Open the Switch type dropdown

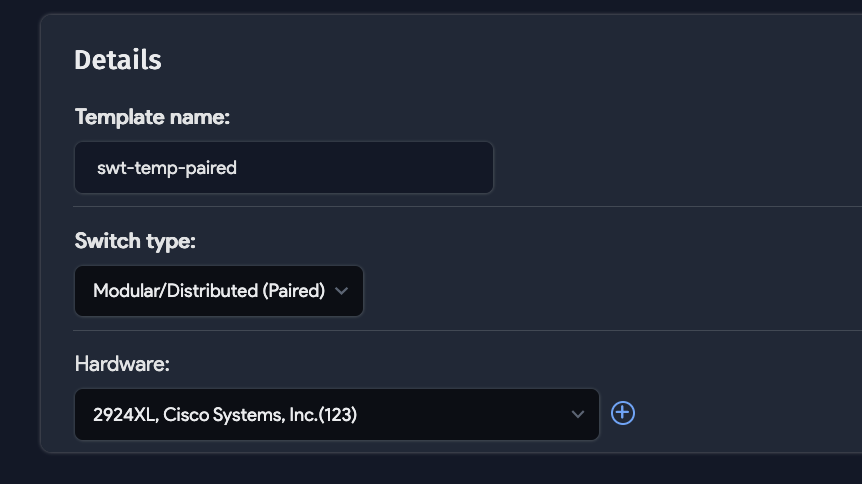click(219, 291)
